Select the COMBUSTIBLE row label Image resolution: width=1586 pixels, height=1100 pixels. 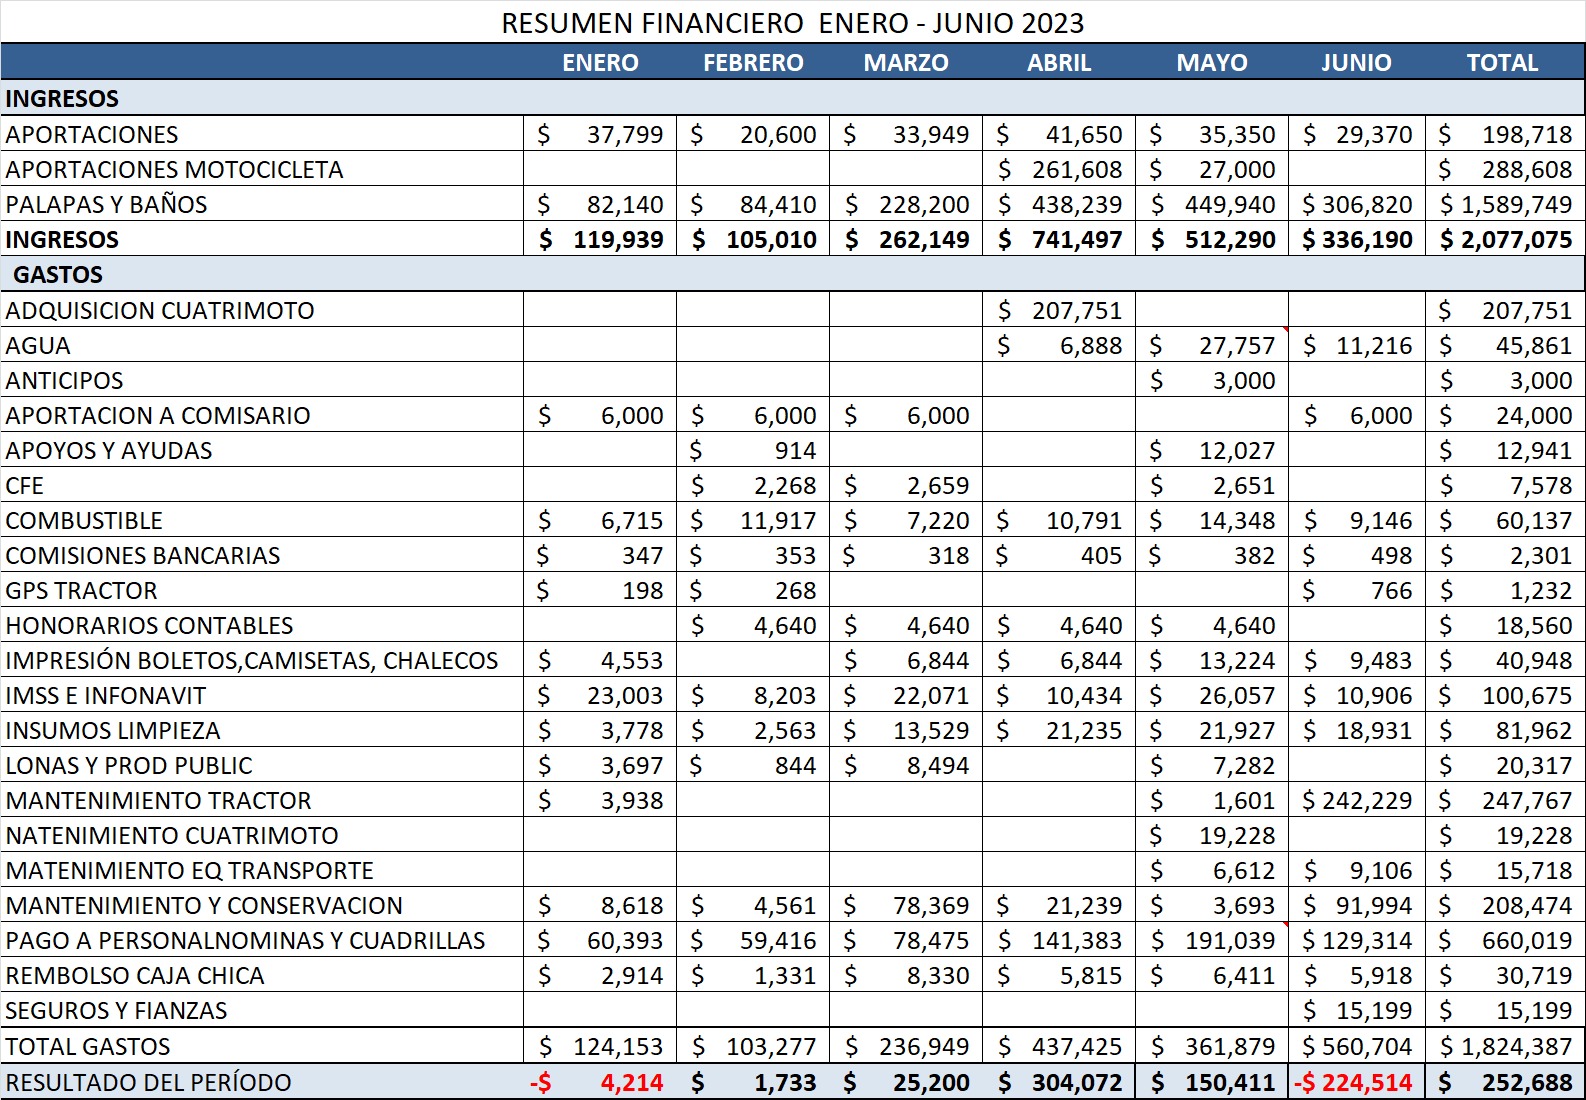[84, 520]
